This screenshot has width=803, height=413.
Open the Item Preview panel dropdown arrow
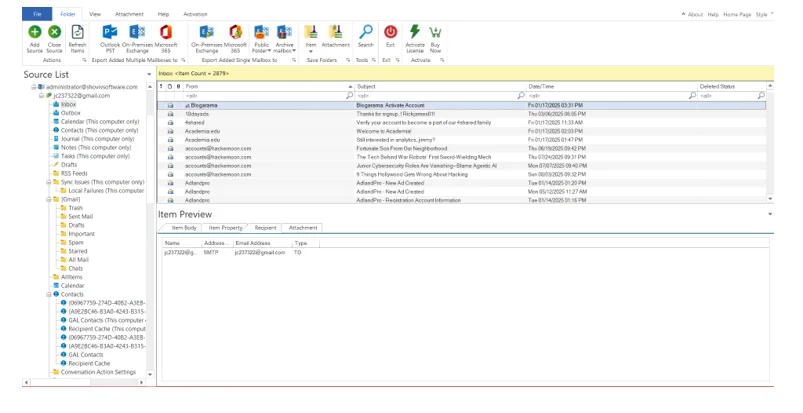point(770,214)
